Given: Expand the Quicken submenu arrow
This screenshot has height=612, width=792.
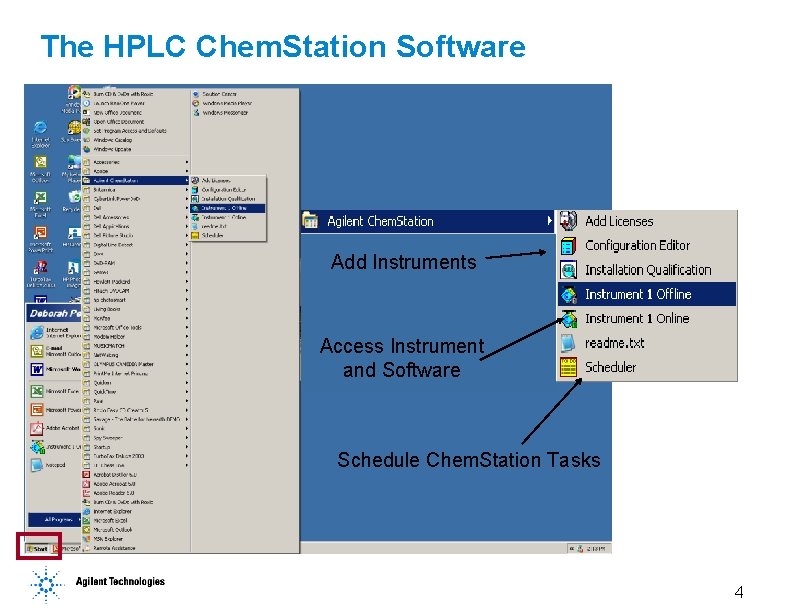Looking at the screenshot, I should (186, 383).
